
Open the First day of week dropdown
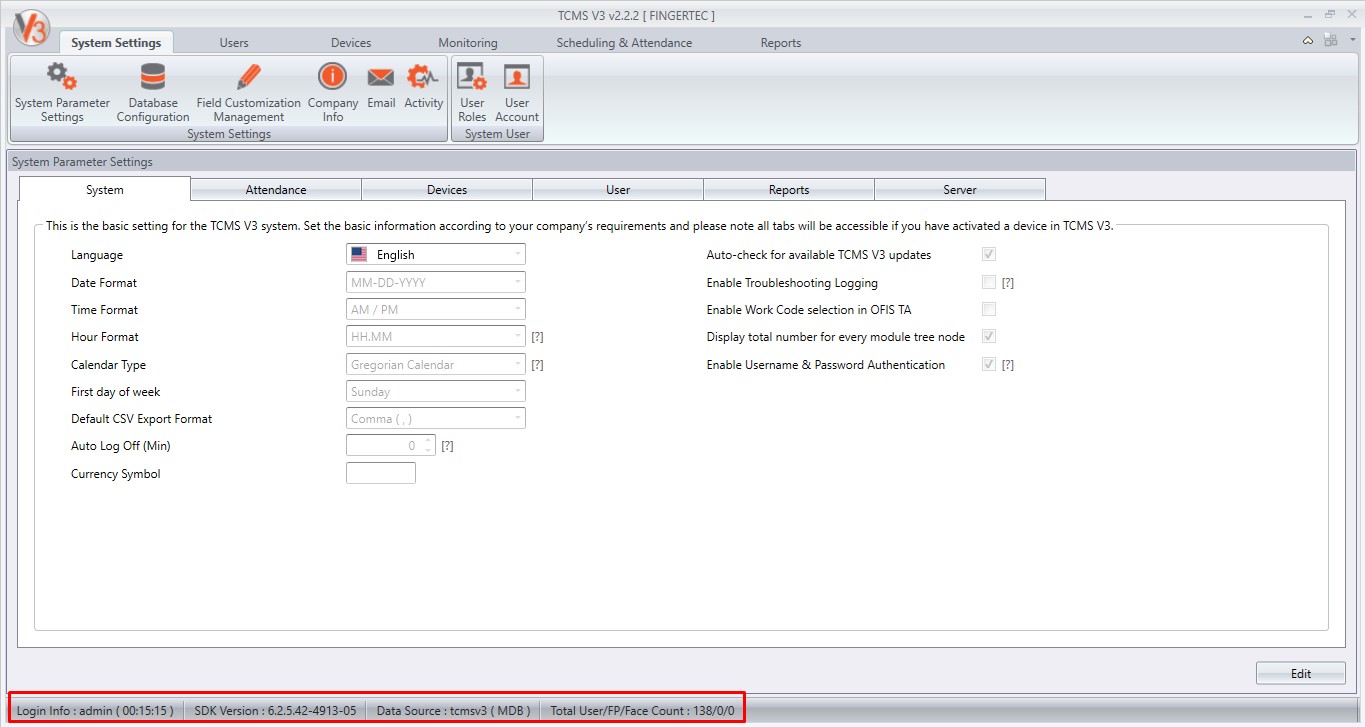point(436,392)
